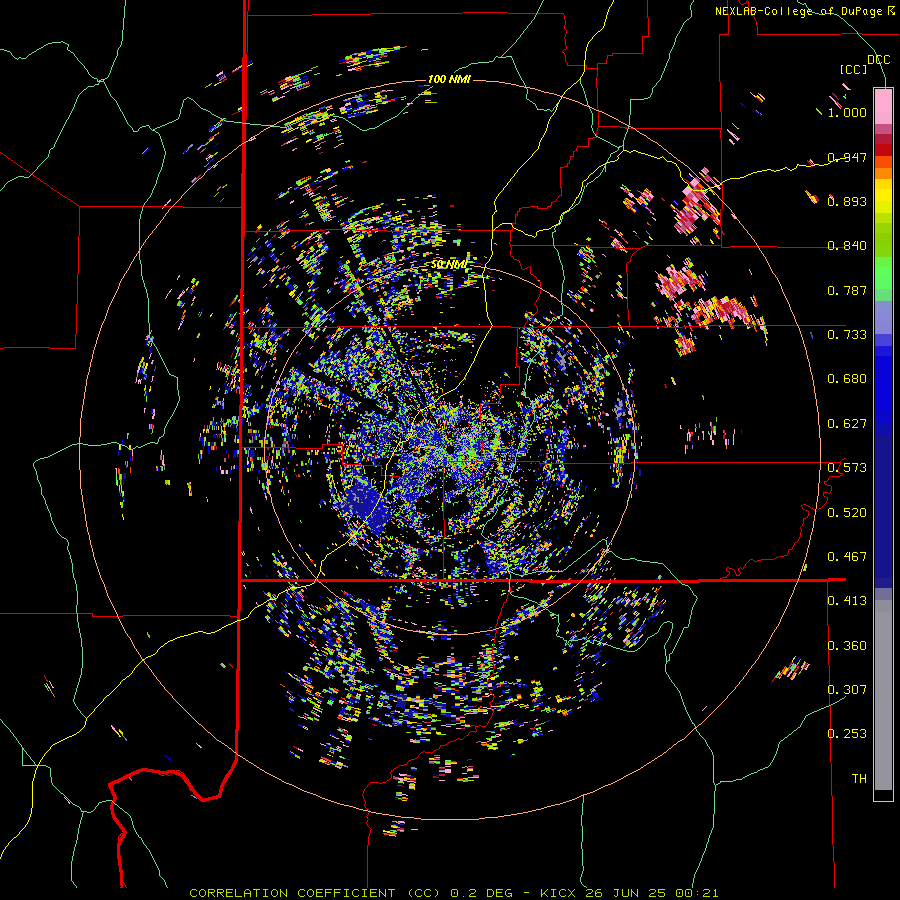Click the DCC label above the color bar
The height and width of the screenshot is (900, 900).
[x=878, y=60]
